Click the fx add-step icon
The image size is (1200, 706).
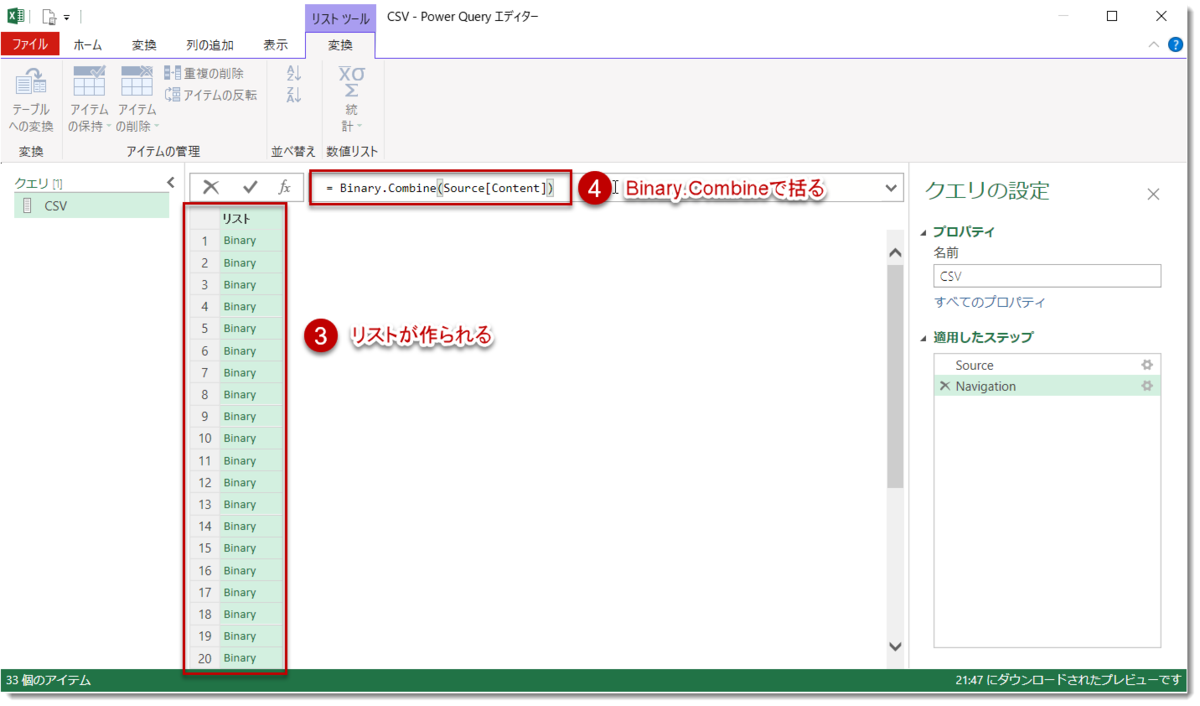(x=284, y=187)
